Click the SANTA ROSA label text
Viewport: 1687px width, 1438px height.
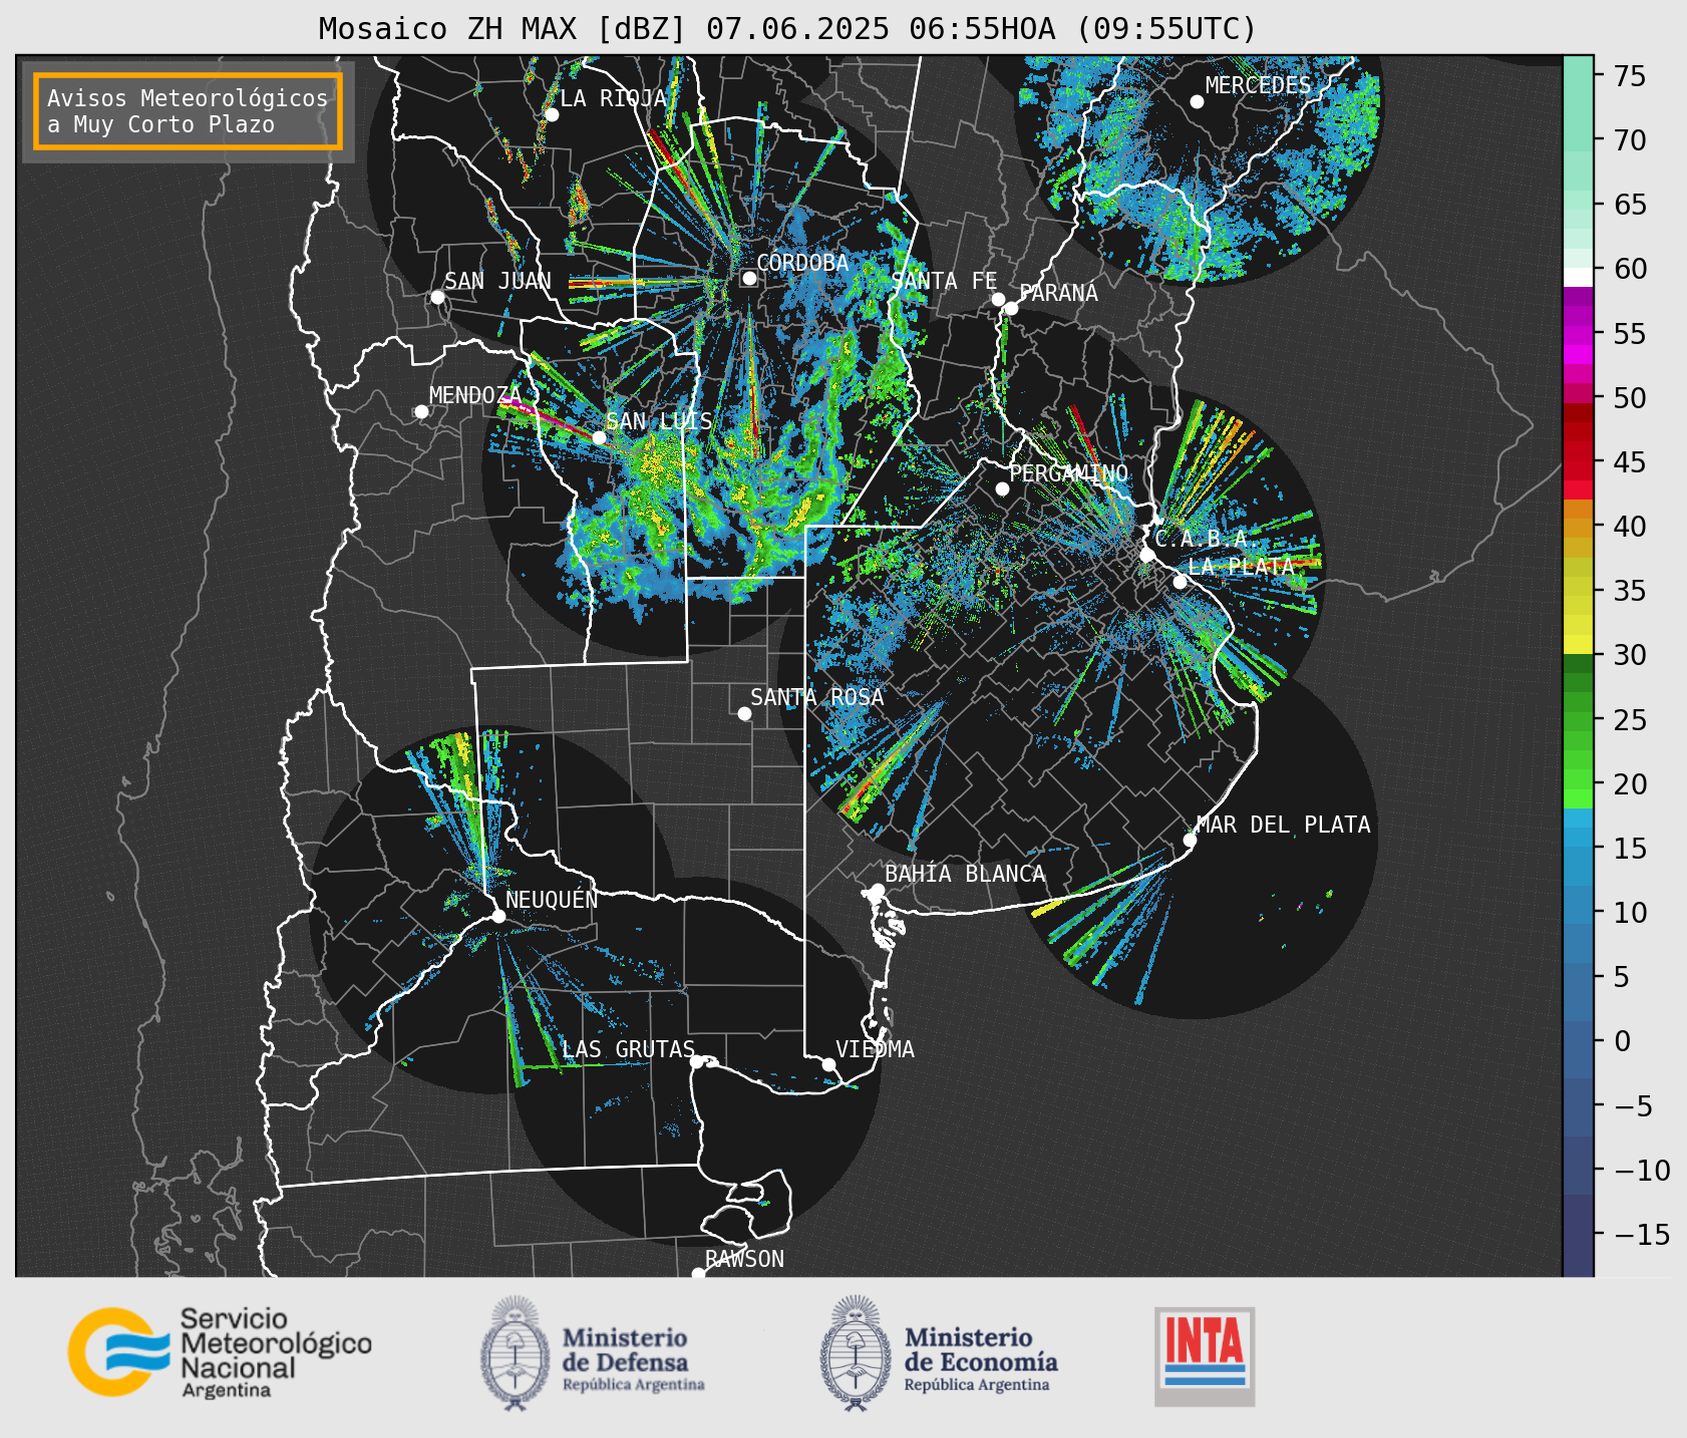817,697
